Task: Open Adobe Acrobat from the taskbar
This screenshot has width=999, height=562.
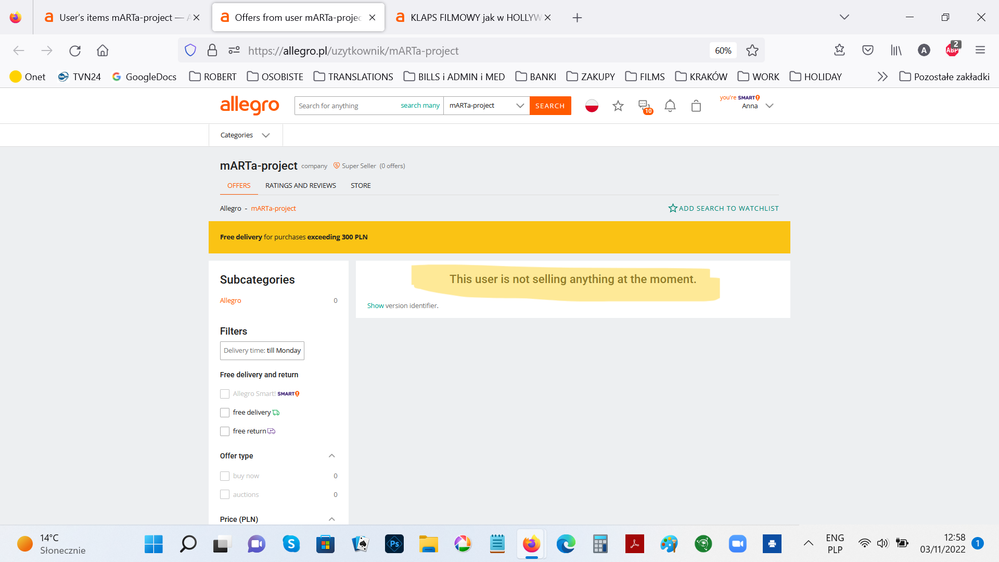Action: click(635, 544)
